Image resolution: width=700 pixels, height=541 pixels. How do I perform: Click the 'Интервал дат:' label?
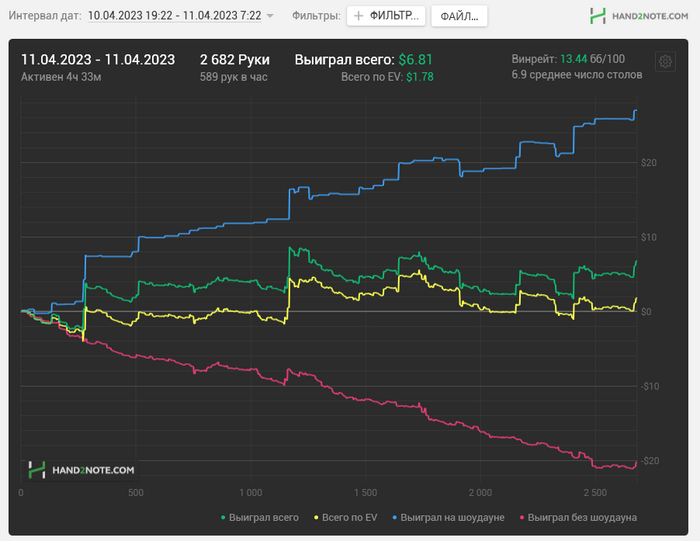(x=45, y=16)
